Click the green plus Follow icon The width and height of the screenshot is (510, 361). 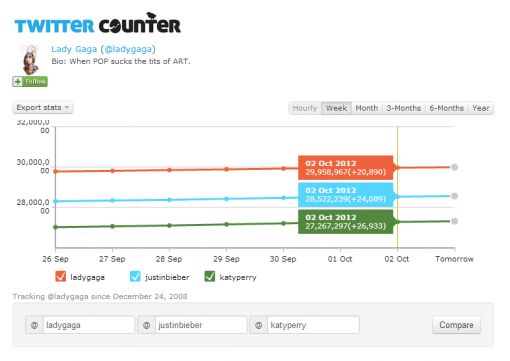point(18,81)
